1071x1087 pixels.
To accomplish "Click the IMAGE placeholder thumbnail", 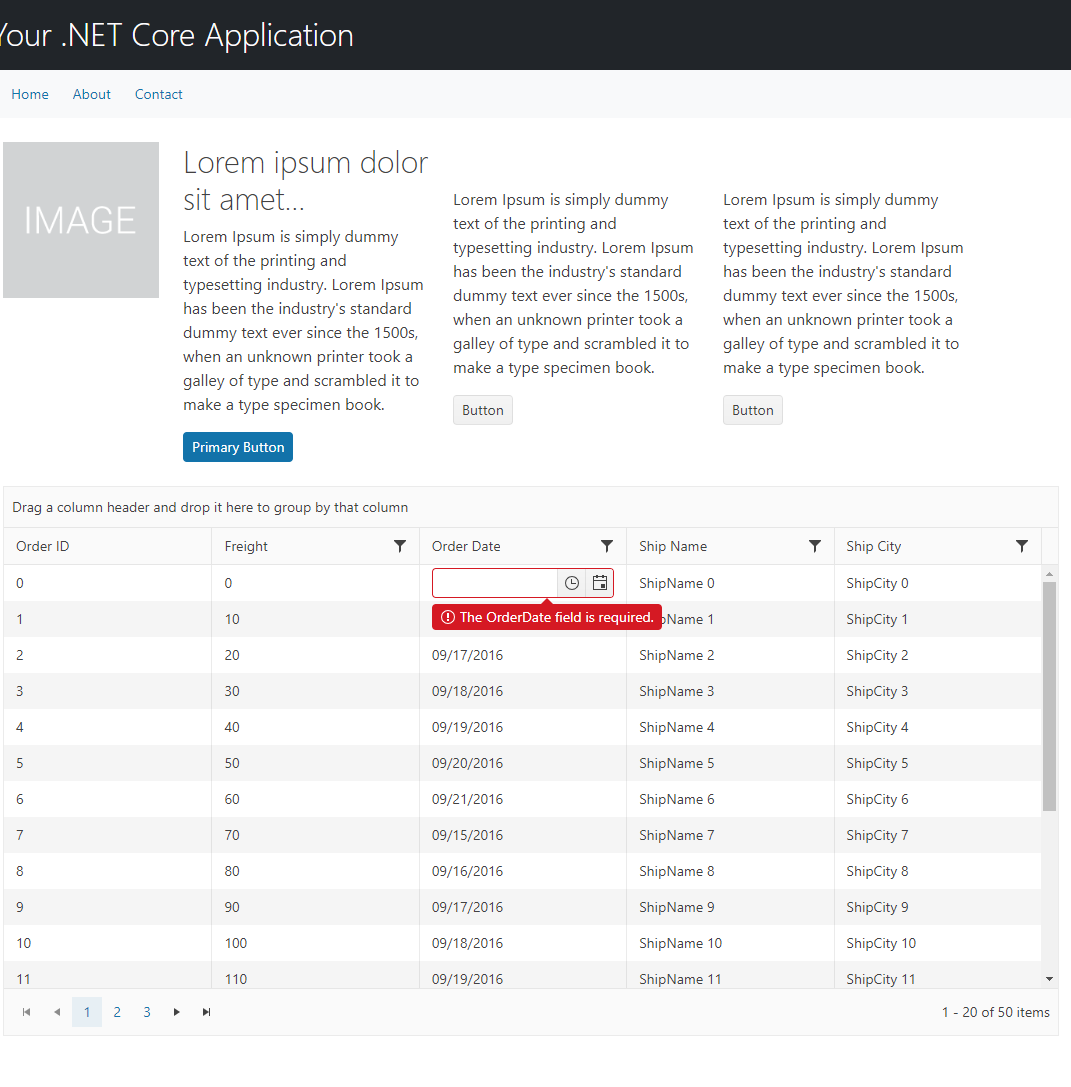I will pos(81,220).
